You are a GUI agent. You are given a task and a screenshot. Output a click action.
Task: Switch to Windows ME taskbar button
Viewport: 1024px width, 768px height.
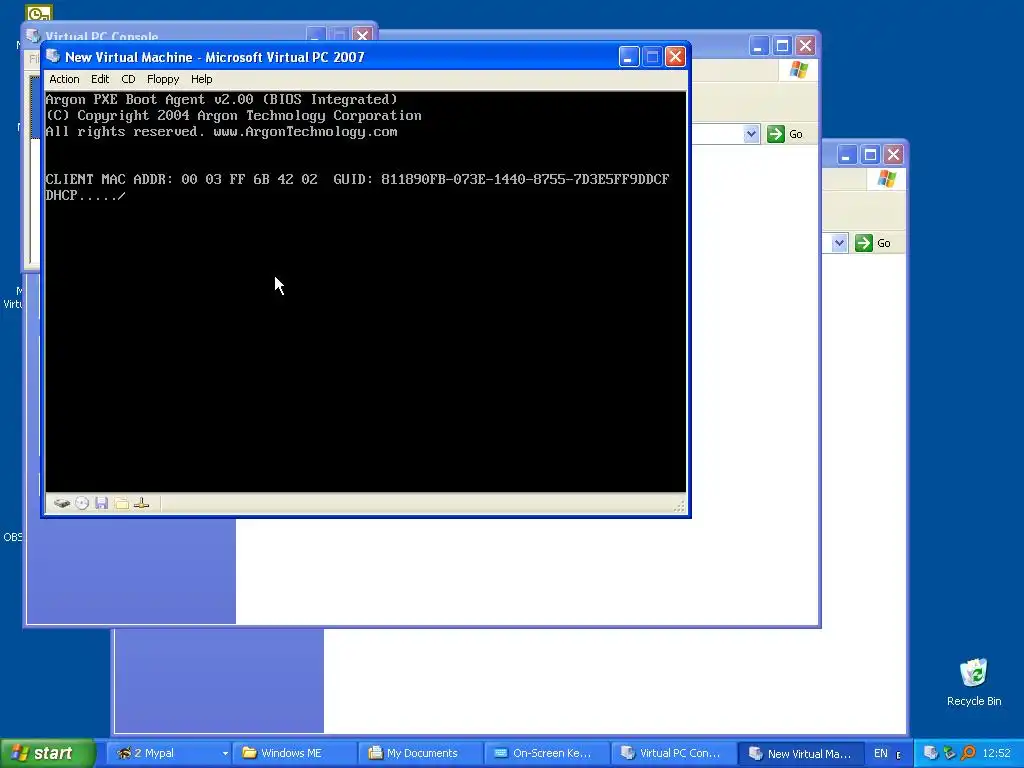coord(295,753)
